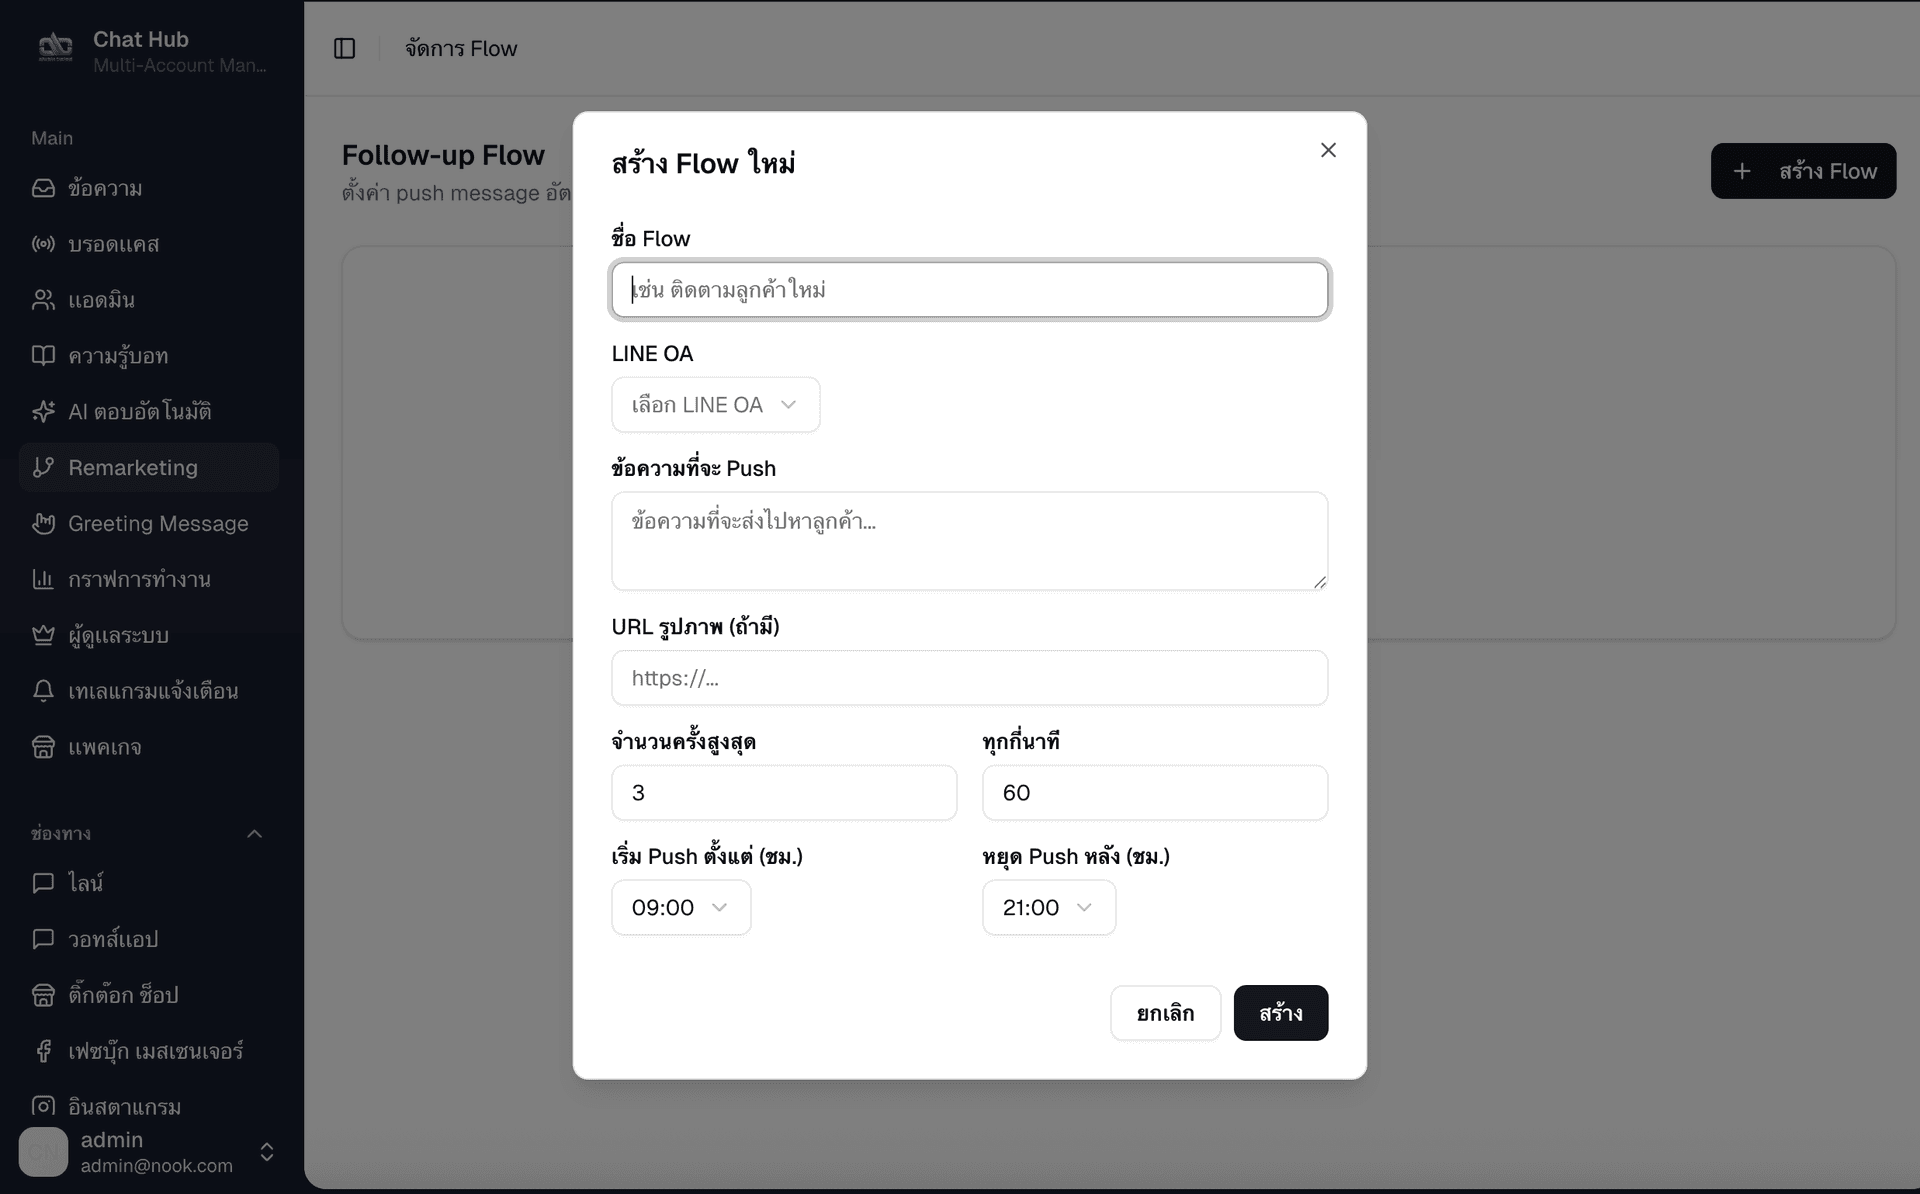Click the bar chart icon for กราฟการทำงาน
Viewport: 1920px width, 1194px height.
click(x=43, y=579)
